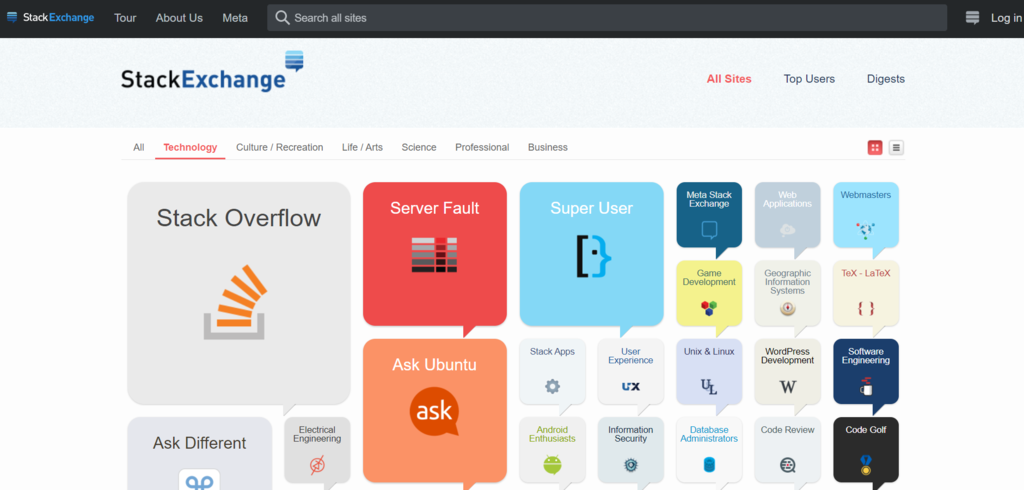Open the Stack Overflow site tile
The height and width of the screenshot is (490, 1024).
(238, 293)
